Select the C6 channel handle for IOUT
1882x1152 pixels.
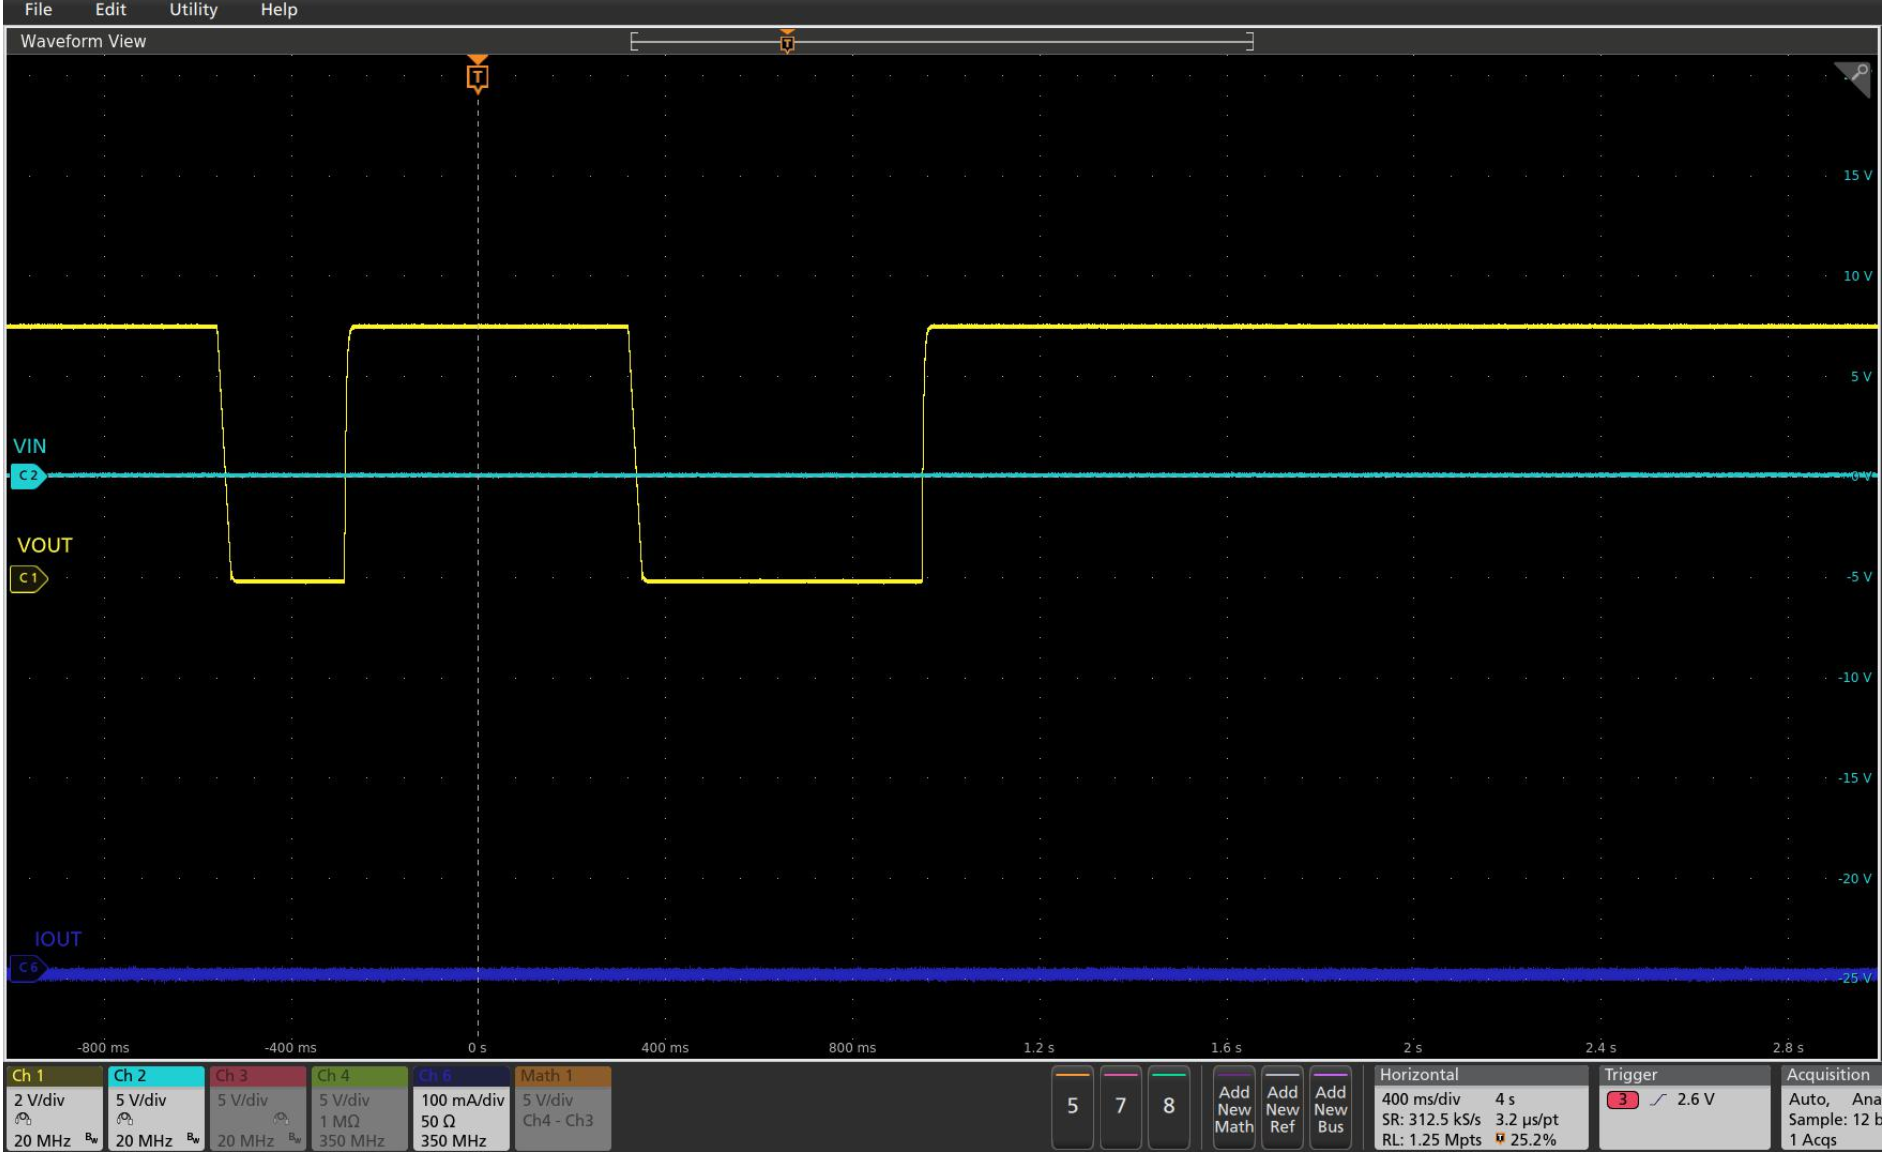coord(28,968)
